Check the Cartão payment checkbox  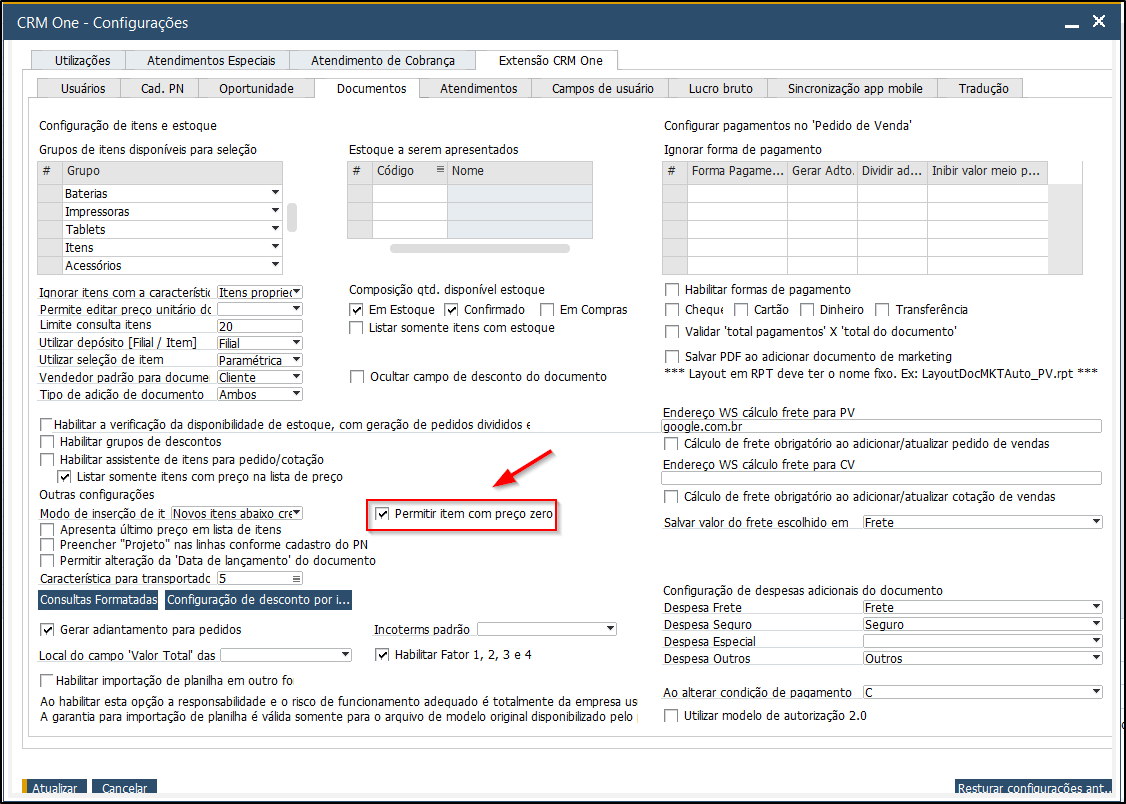pyautogui.click(x=741, y=310)
